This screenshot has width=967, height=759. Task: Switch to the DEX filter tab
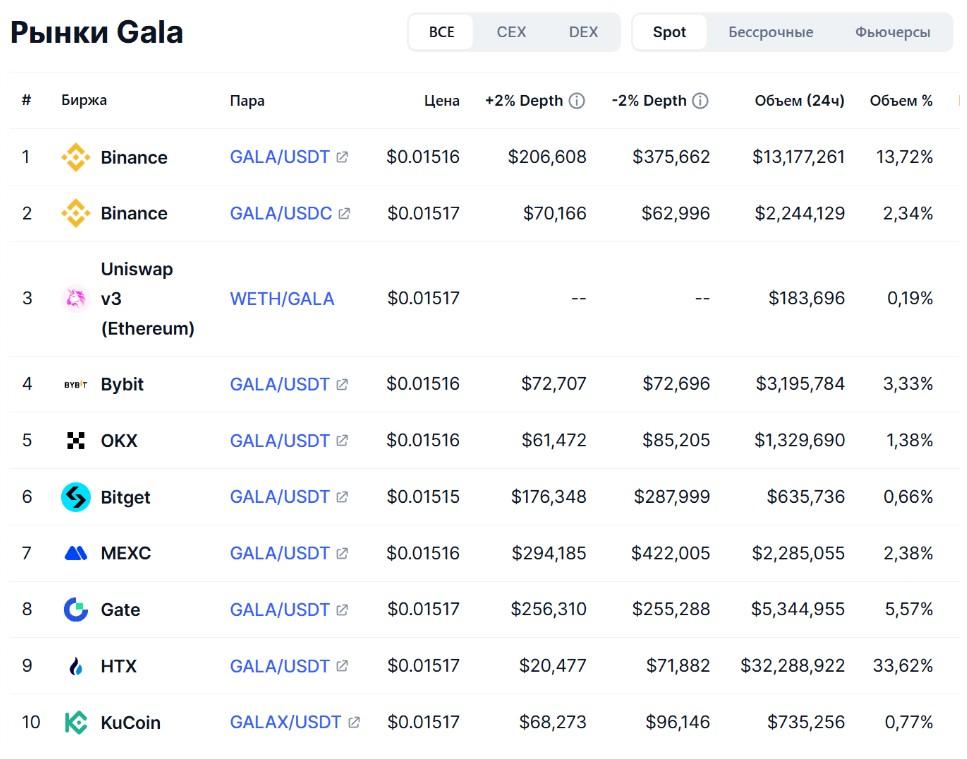(583, 32)
